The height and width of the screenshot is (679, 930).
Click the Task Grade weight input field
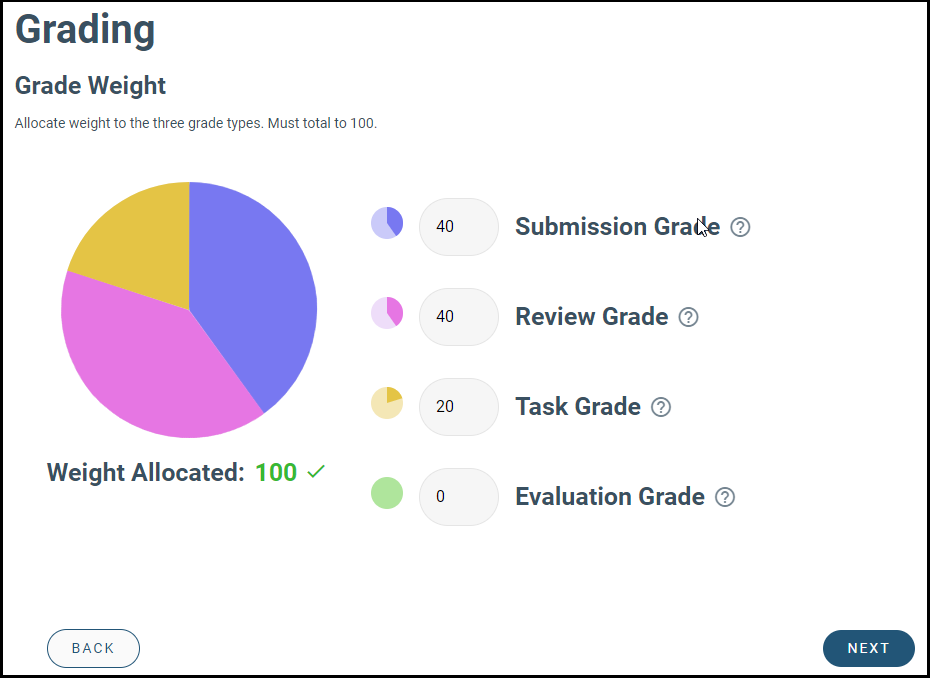(x=458, y=407)
